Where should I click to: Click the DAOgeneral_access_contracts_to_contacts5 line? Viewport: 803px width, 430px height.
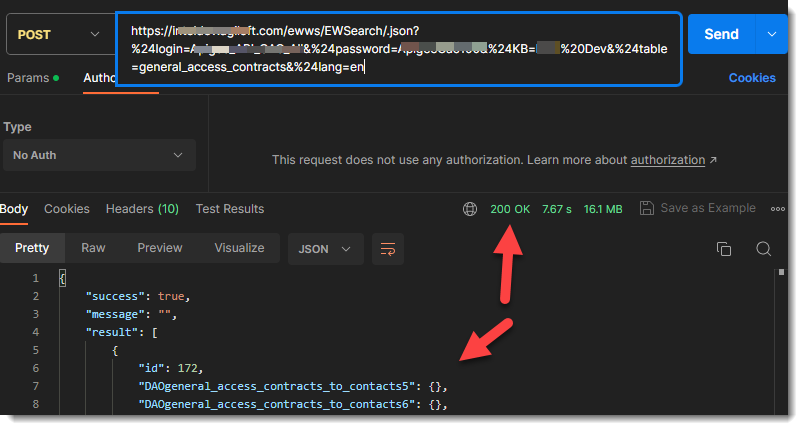(x=293, y=386)
